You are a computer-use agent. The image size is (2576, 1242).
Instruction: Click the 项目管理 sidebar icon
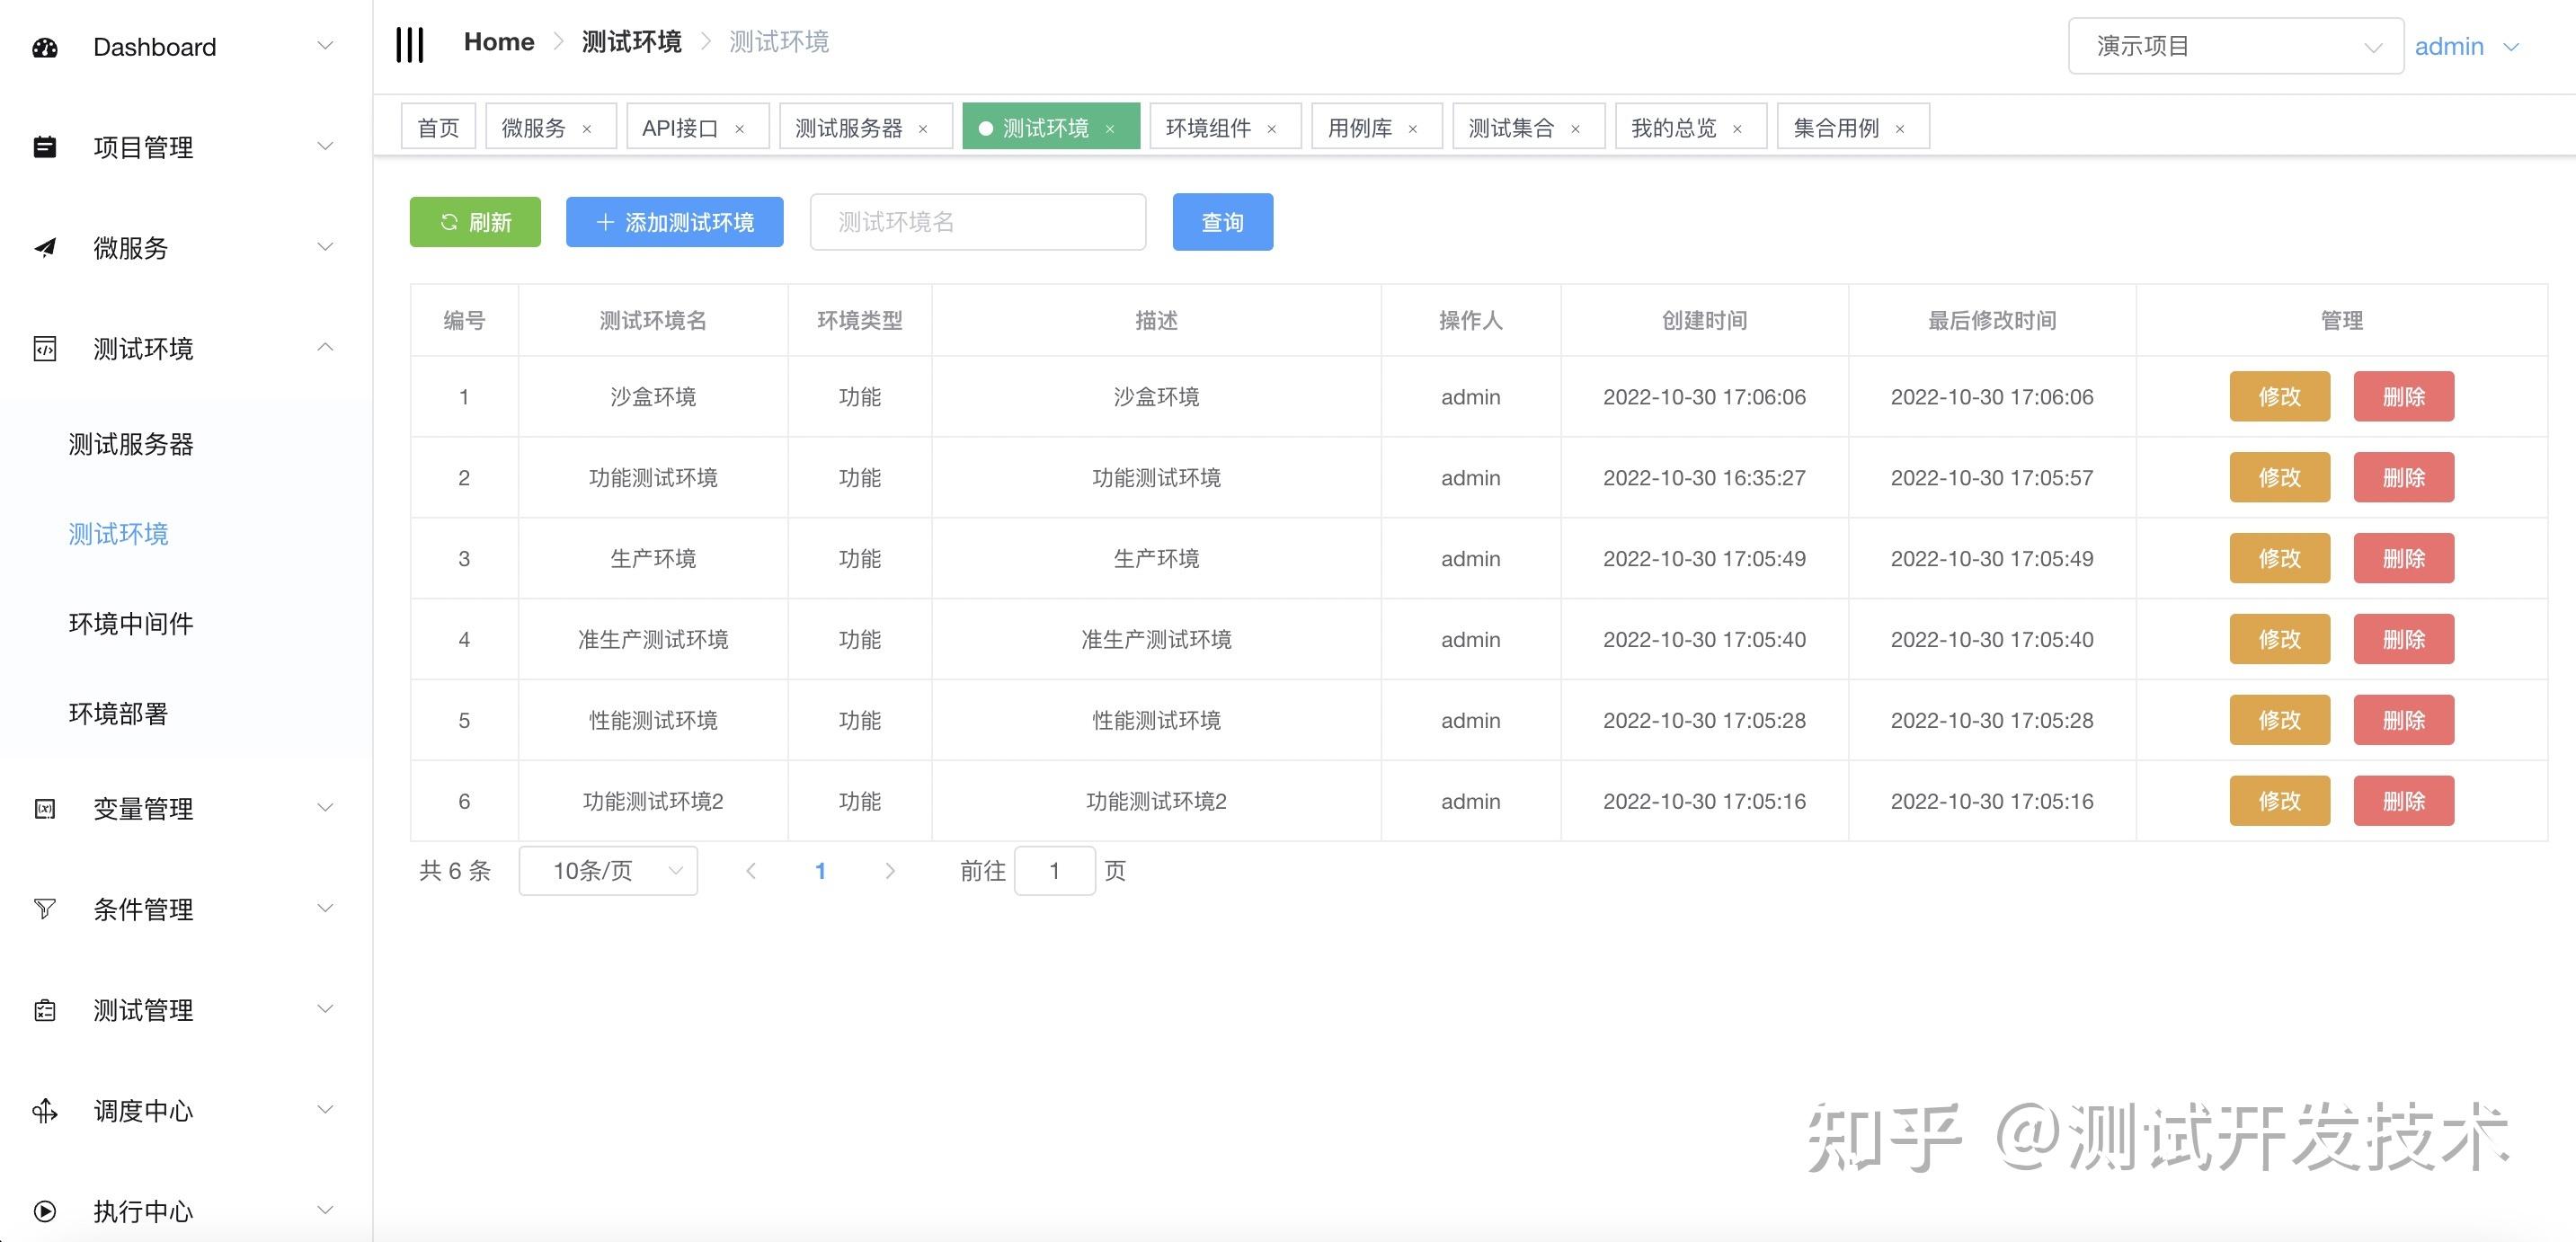coord(45,147)
